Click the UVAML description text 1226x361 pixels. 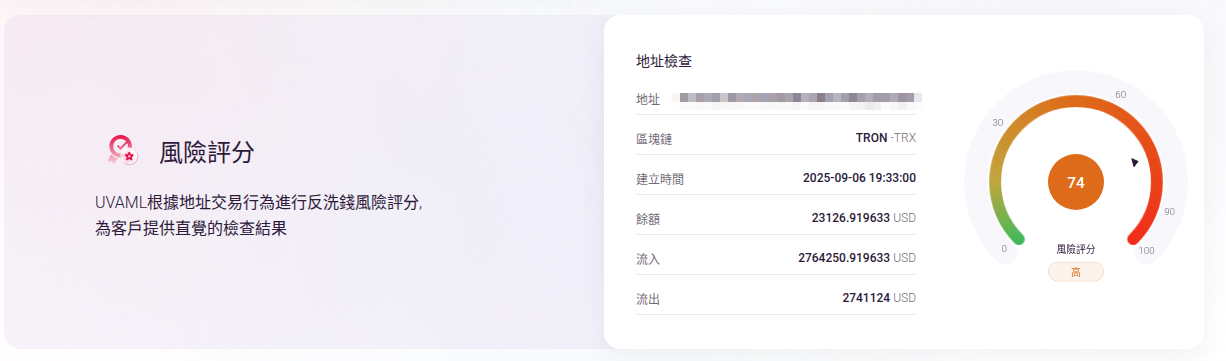click(x=258, y=215)
